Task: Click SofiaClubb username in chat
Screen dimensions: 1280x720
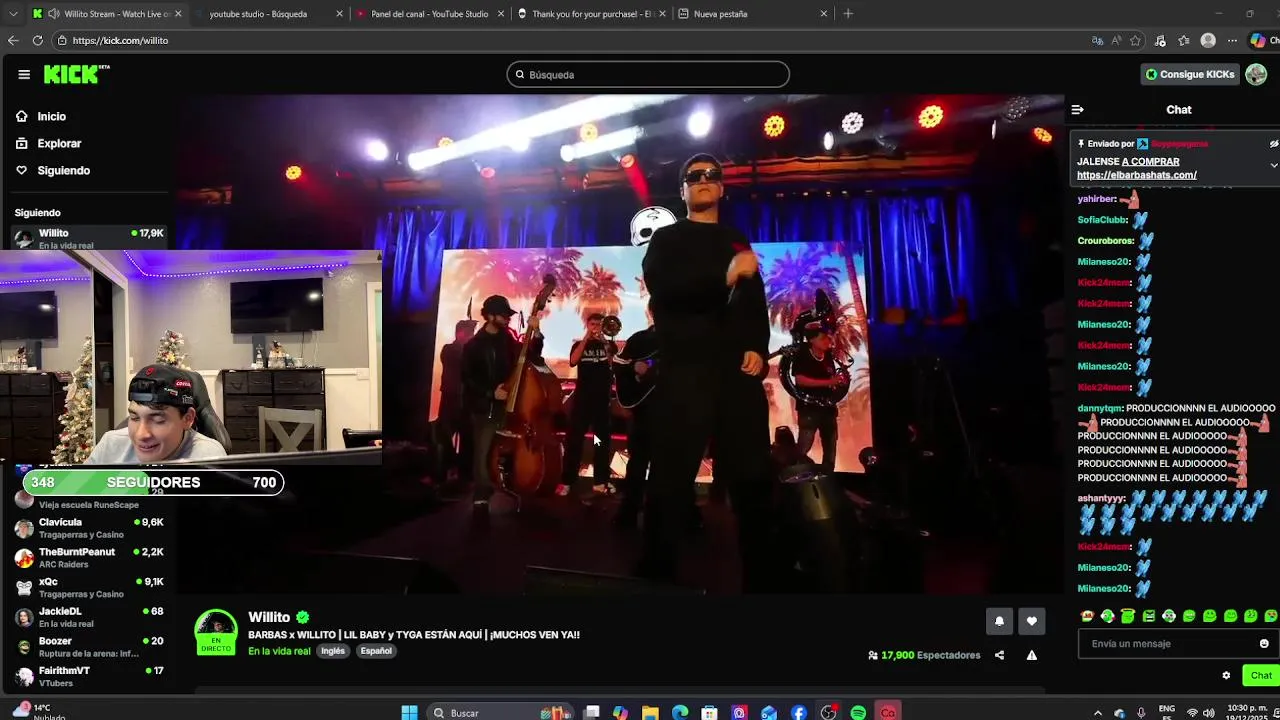Action: 1102,220
